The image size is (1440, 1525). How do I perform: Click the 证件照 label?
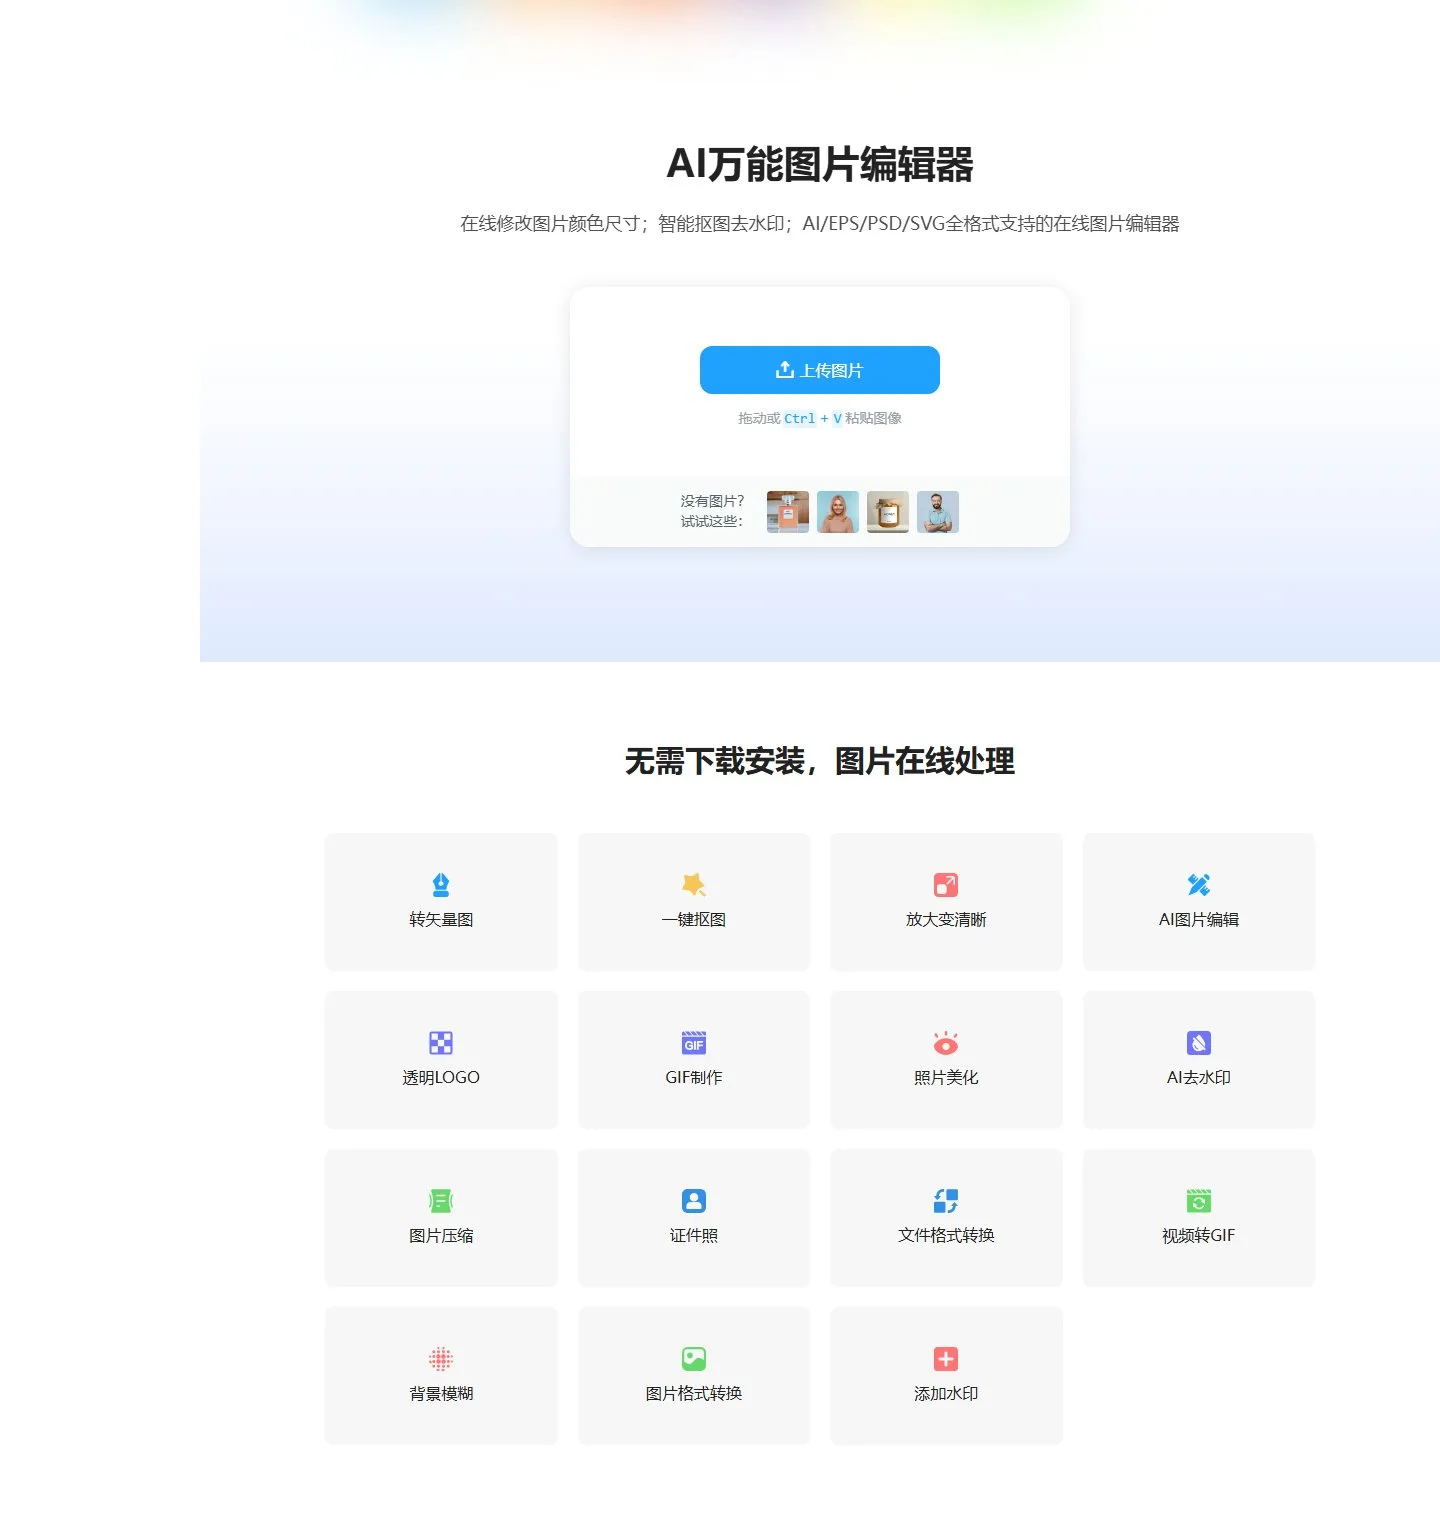coord(694,1236)
